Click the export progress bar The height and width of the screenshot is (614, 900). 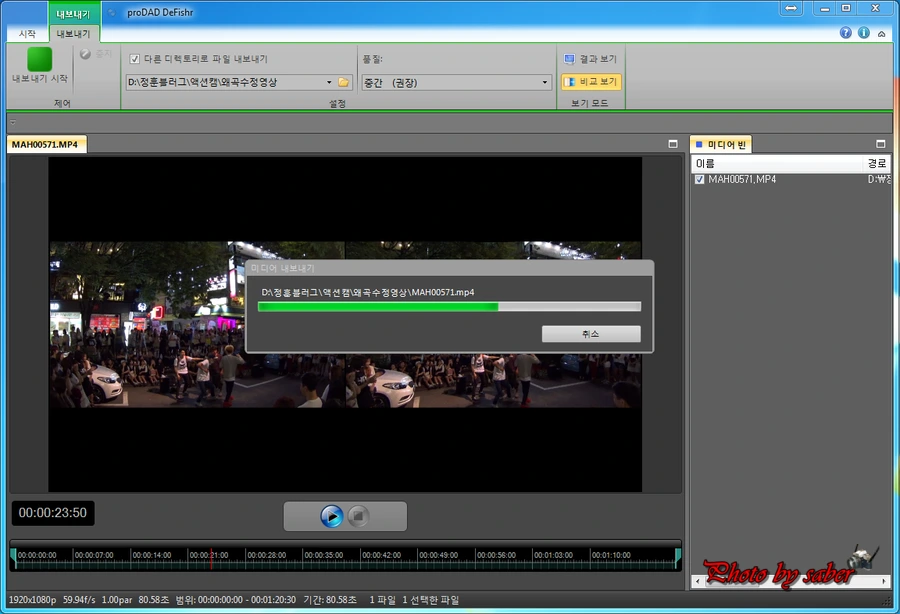click(x=449, y=307)
